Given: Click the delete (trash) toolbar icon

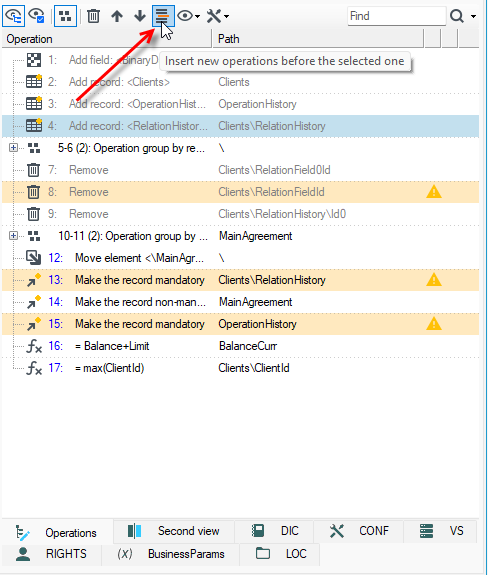Looking at the screenshot, I should pyautogui.click(x=93, y=16).
